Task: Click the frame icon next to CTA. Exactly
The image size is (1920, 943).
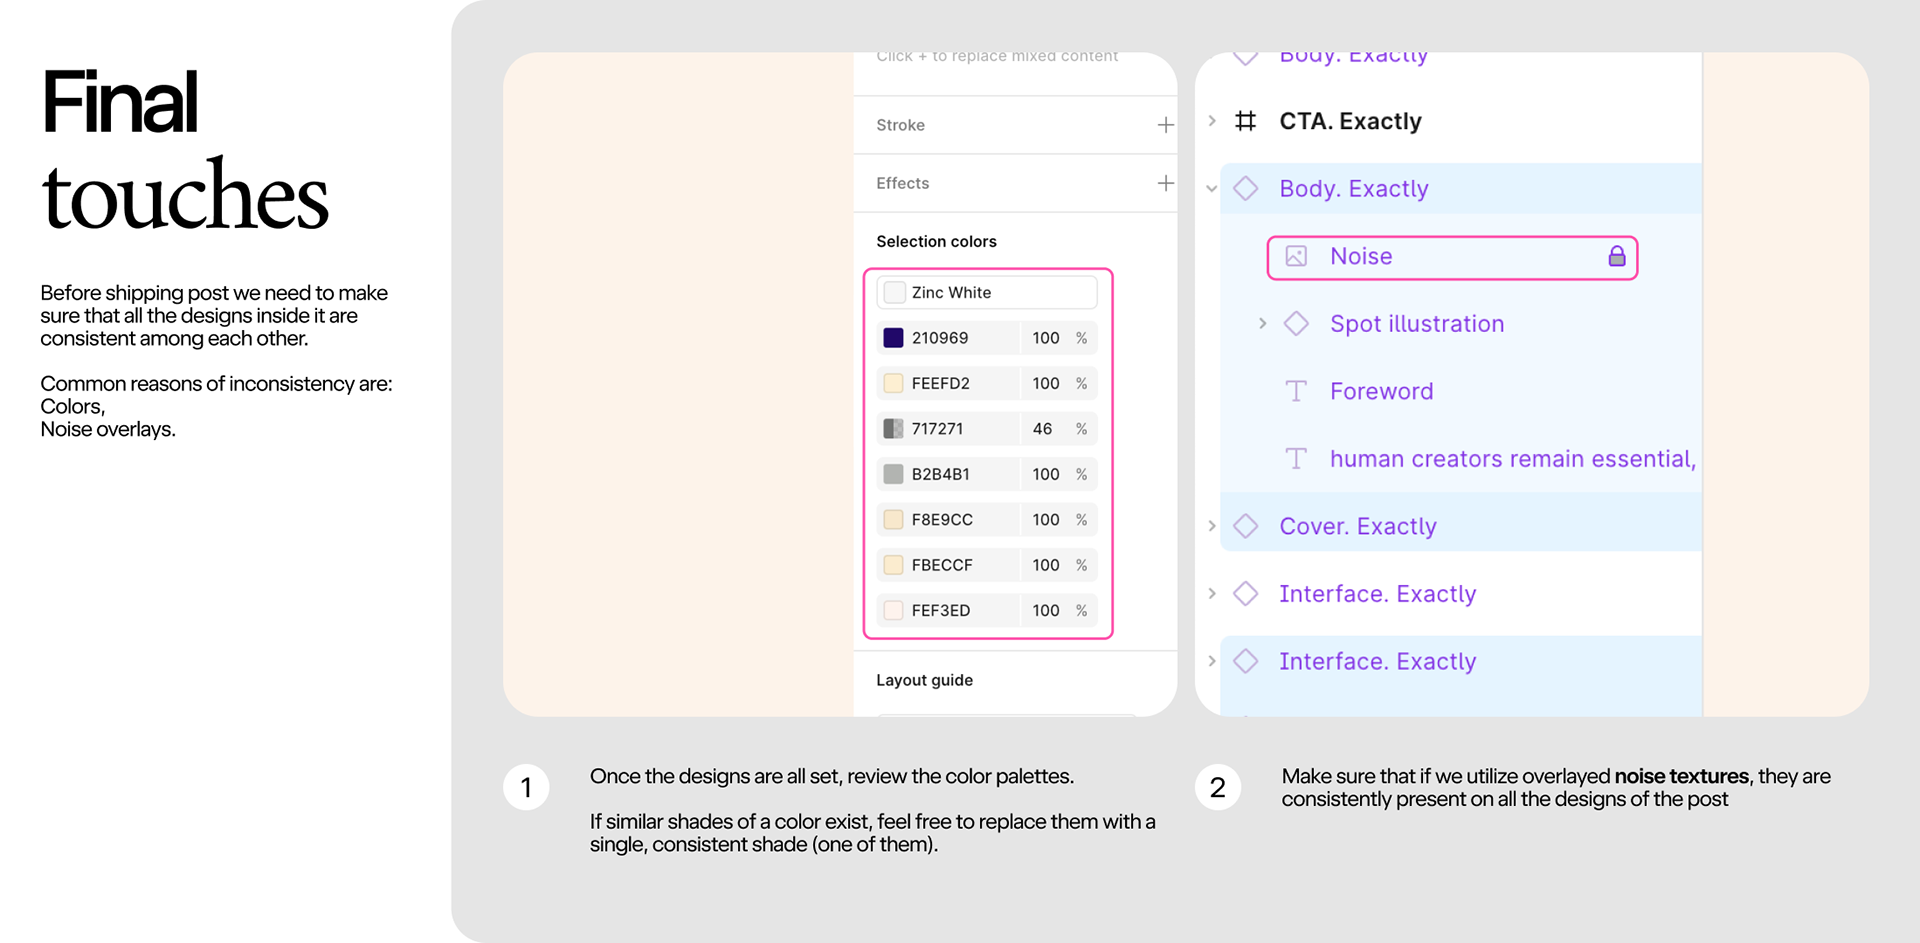Action: [x=1245, y=121]
